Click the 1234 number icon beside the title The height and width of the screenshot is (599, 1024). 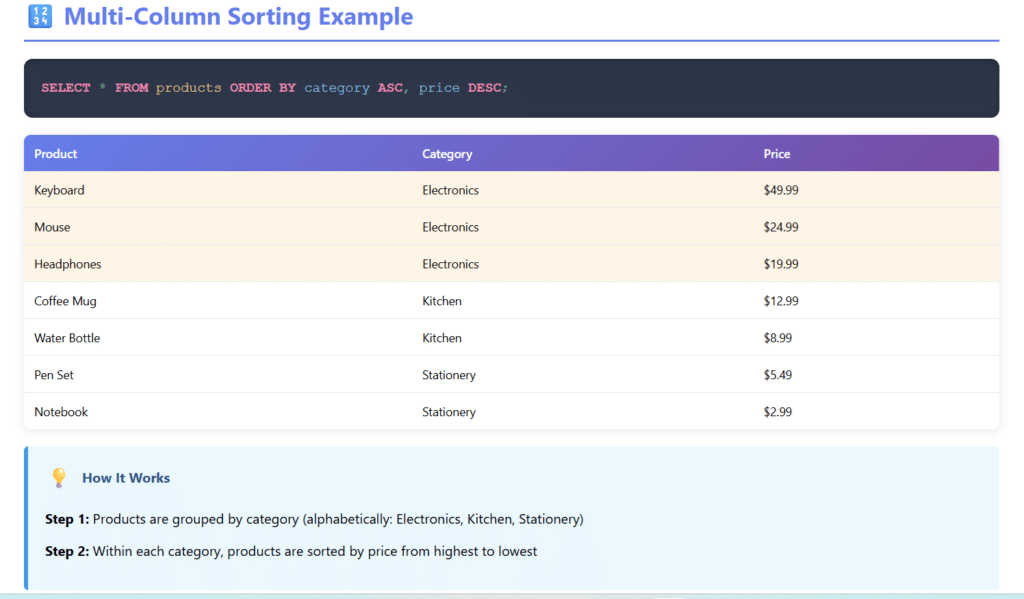40,16
